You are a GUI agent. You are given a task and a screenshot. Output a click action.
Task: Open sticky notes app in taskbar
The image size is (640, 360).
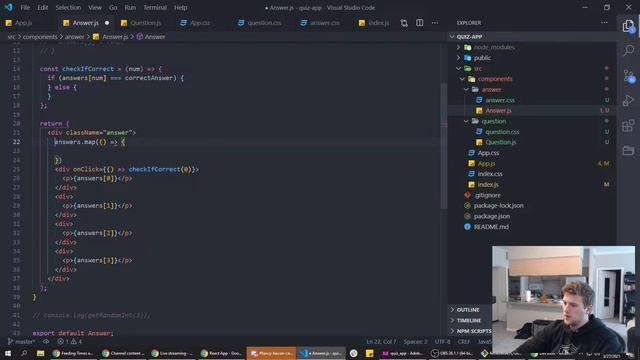point(370,353)
